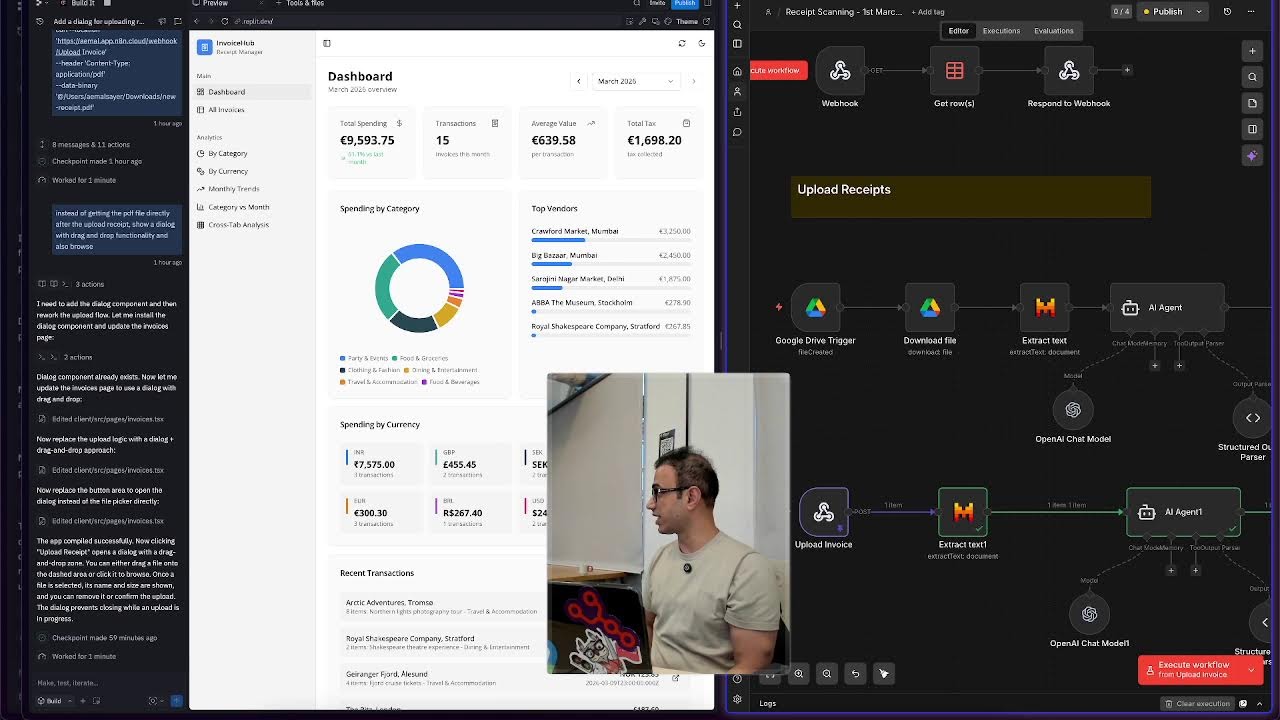Select the Extract text node
Image resolution: width=1280 pixels, height=720 pixels.
pyautogui.click(x=1044, y=308)
